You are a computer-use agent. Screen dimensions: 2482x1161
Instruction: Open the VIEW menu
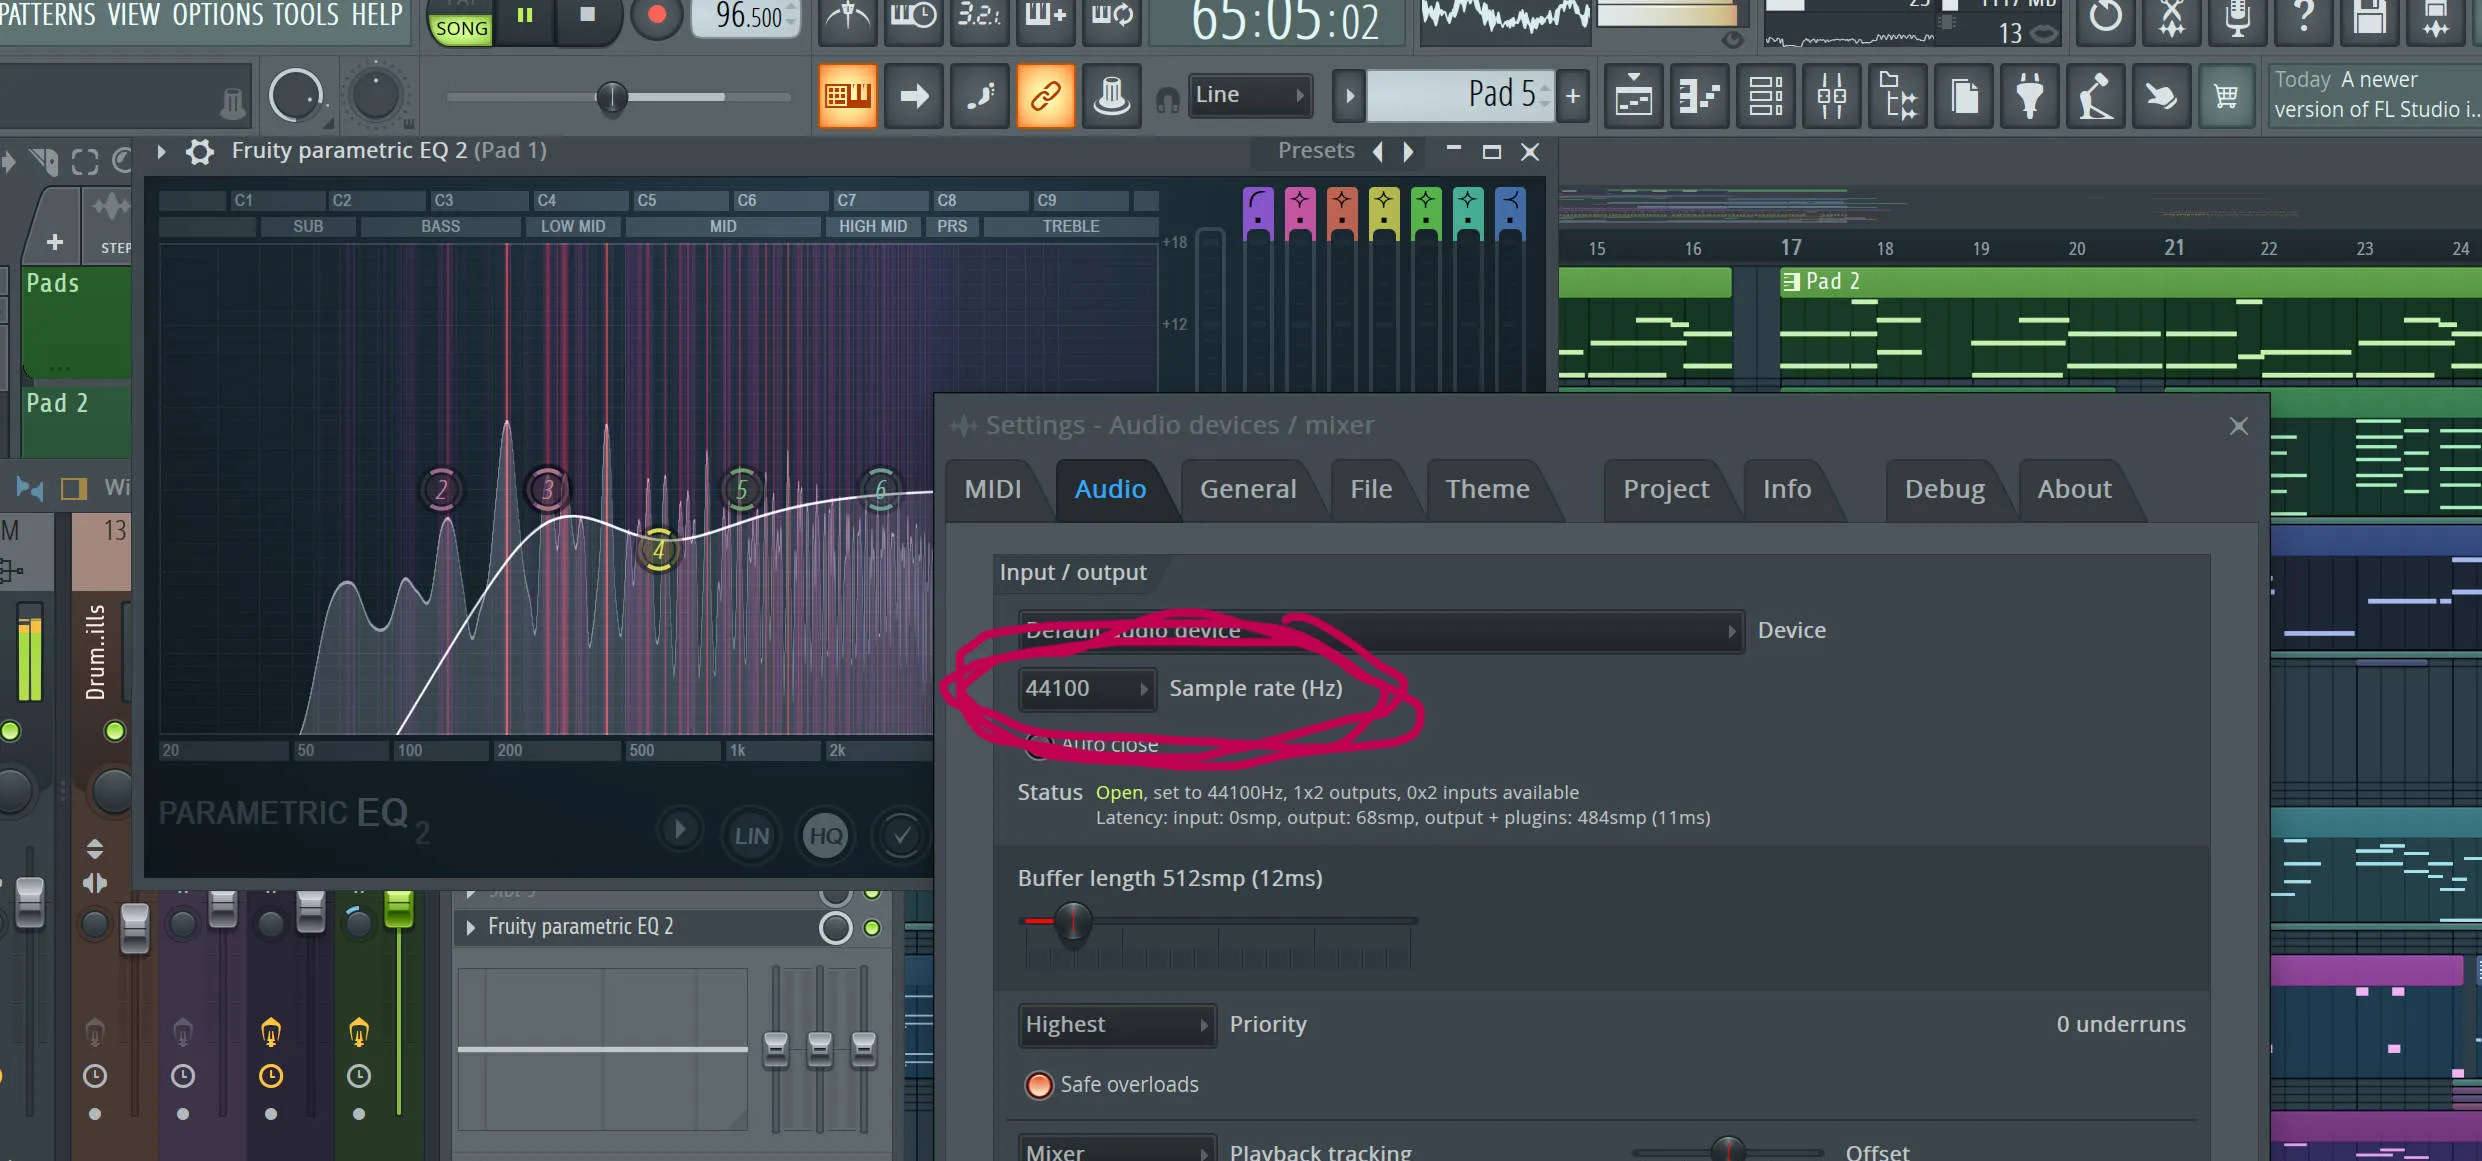click(133, 14)
